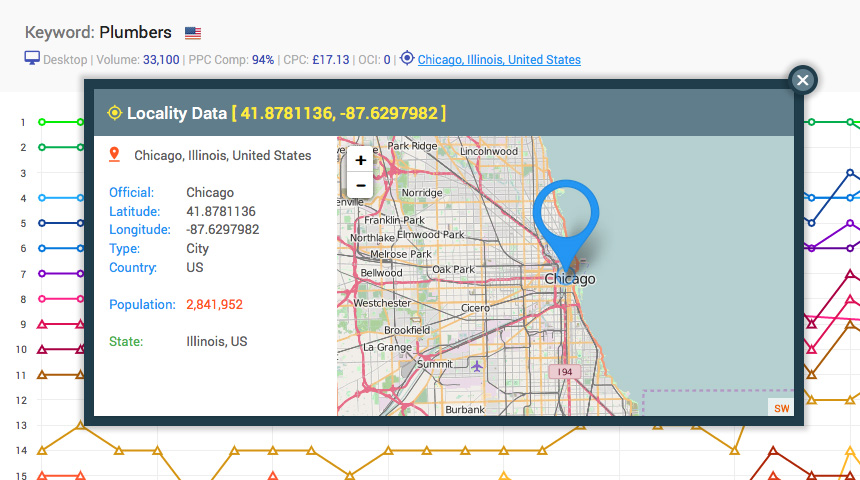This screenshot has width=860, height=480.
Task: Click the 94% PPC Comp value
Action: pyautogui.click(x=263, y=60)
